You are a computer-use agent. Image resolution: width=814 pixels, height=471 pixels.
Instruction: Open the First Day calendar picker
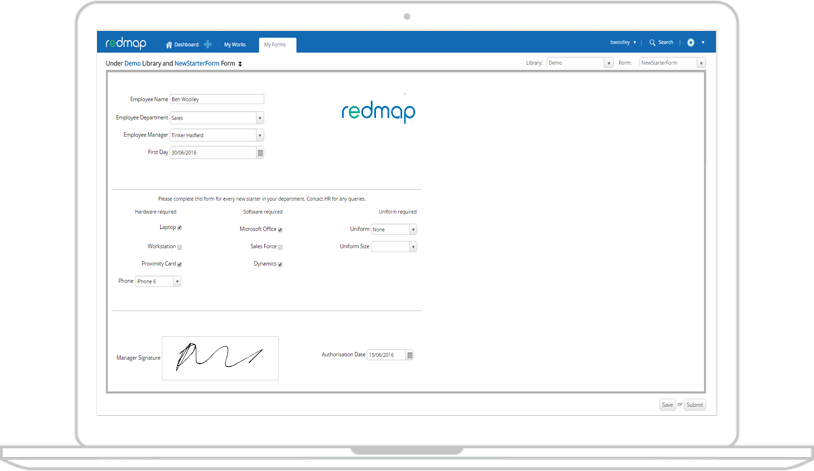(260, 153)
